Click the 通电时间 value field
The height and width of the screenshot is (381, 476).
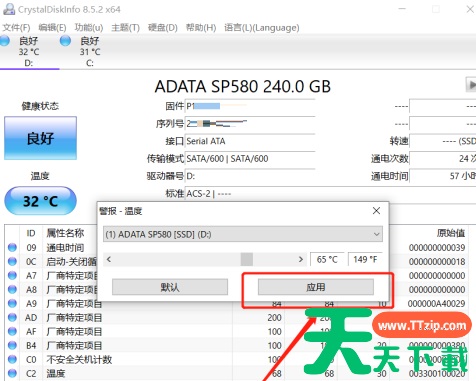click(x=443, y=176)
